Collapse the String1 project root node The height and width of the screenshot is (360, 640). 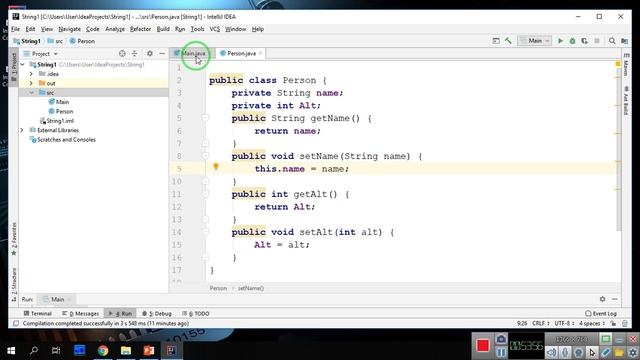[x=22, y=64]
